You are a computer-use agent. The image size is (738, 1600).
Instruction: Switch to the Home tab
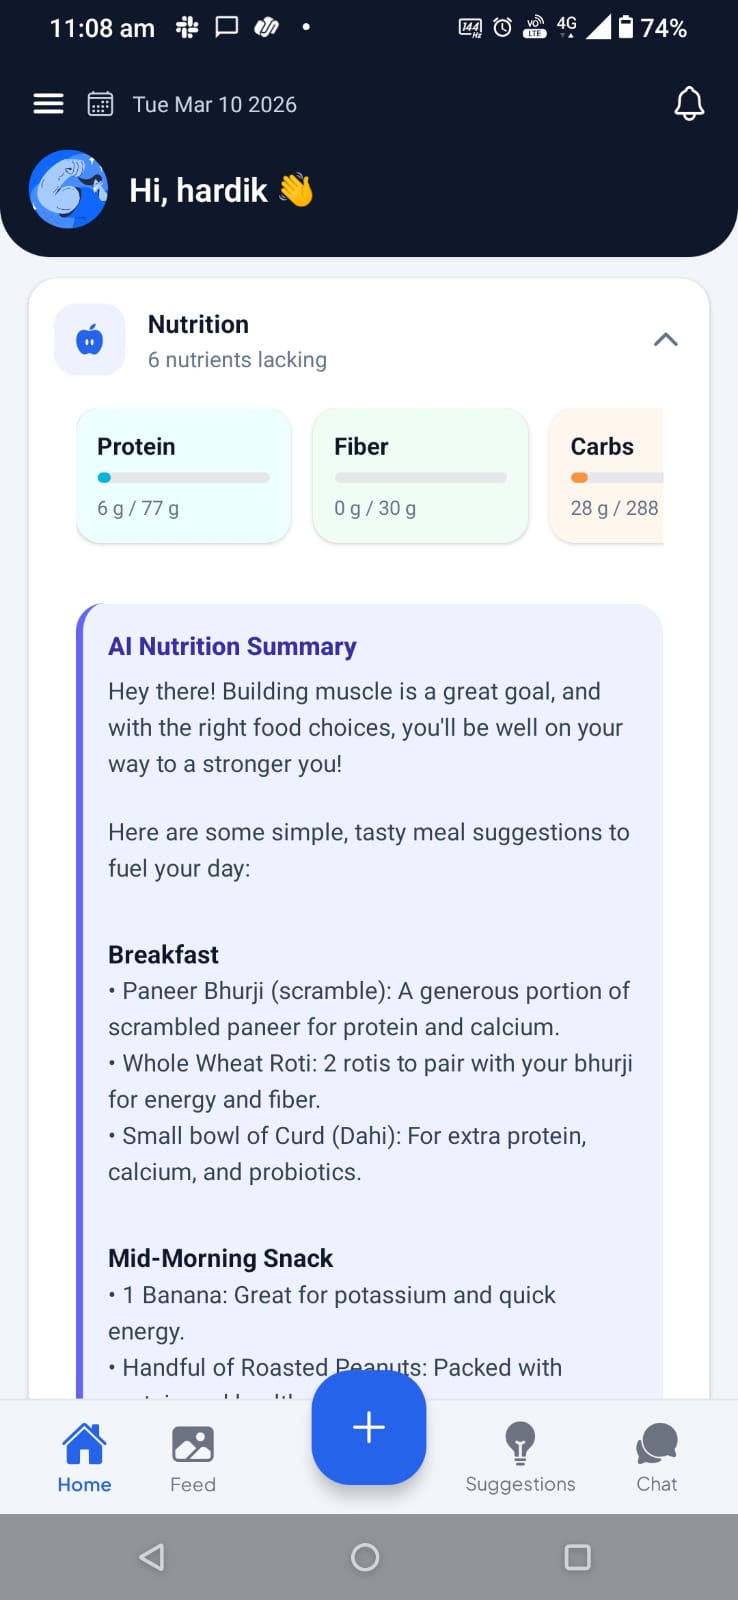pyautogui.click(x=84, y=1457)
